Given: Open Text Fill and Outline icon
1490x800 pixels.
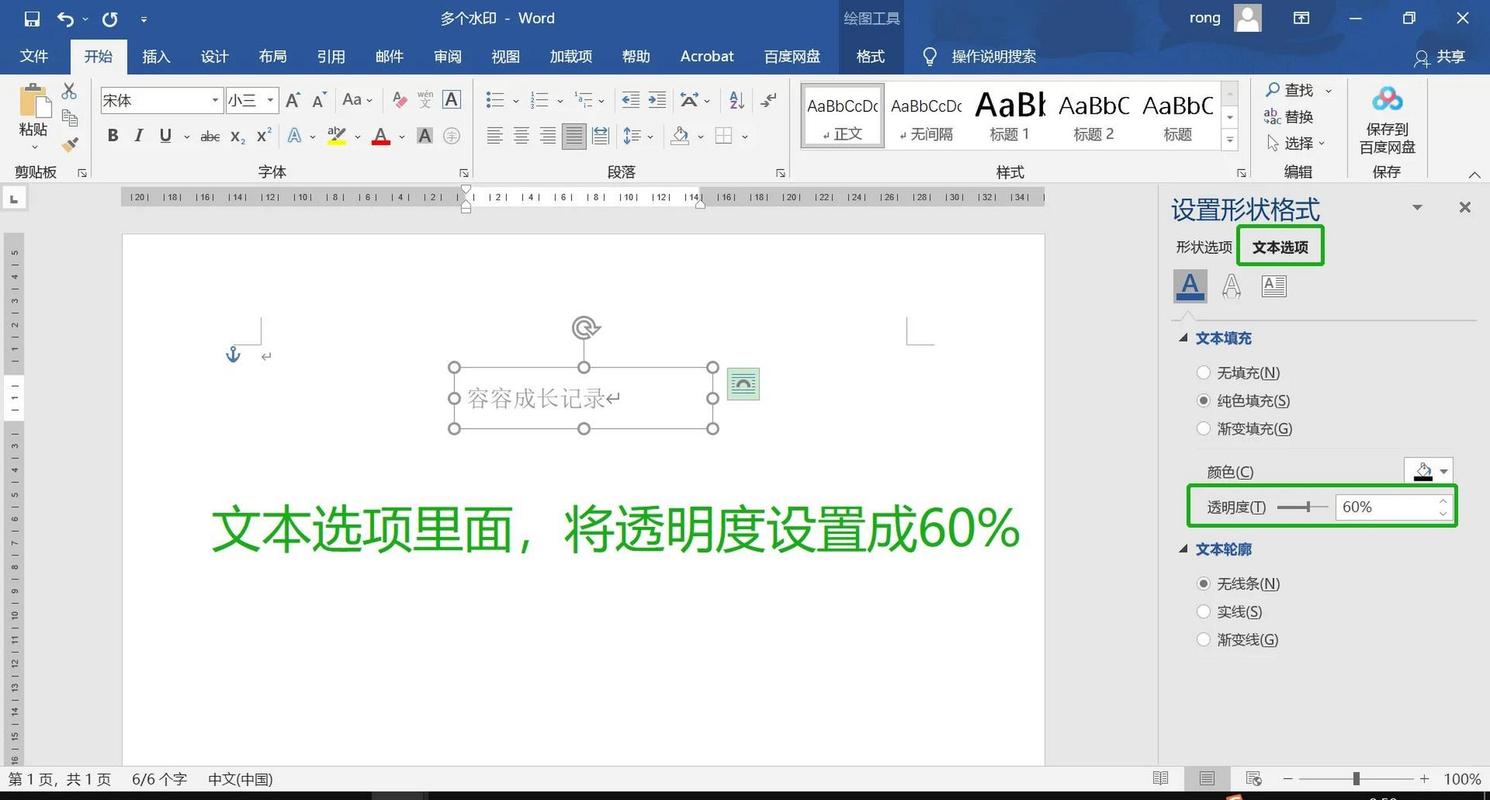Looking at the screenshot, I should tap(1190, 286).
